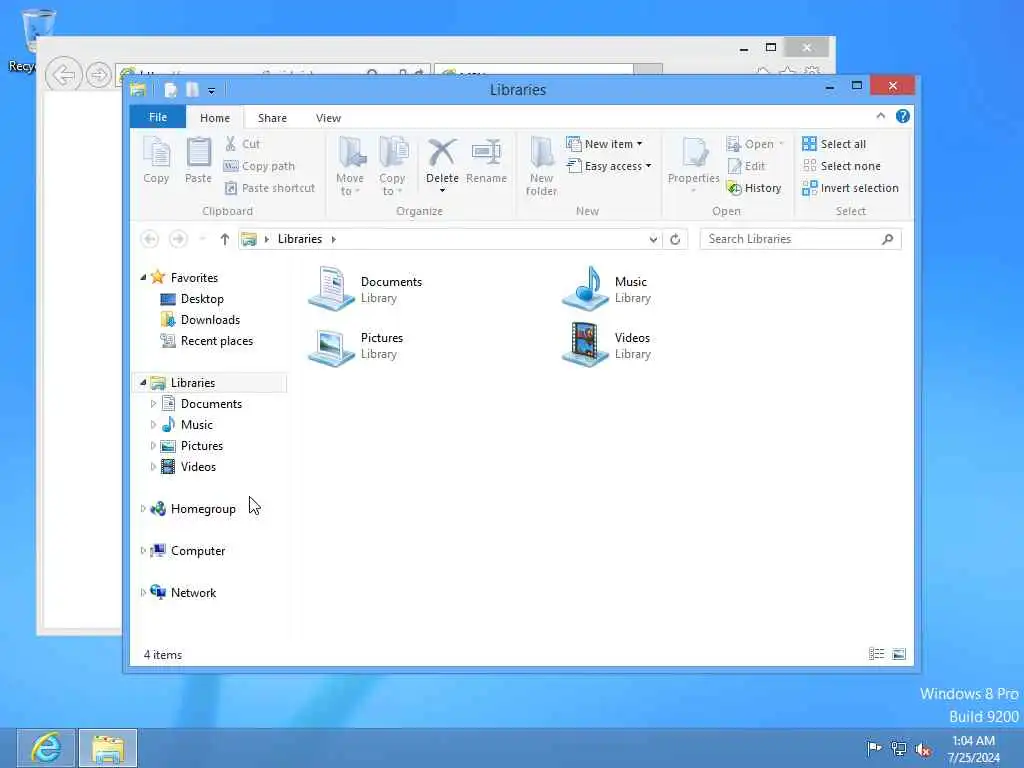This screenshot has width=1024, height=768.
Task: Click the New folder icon
Action: tap(541, 167)
